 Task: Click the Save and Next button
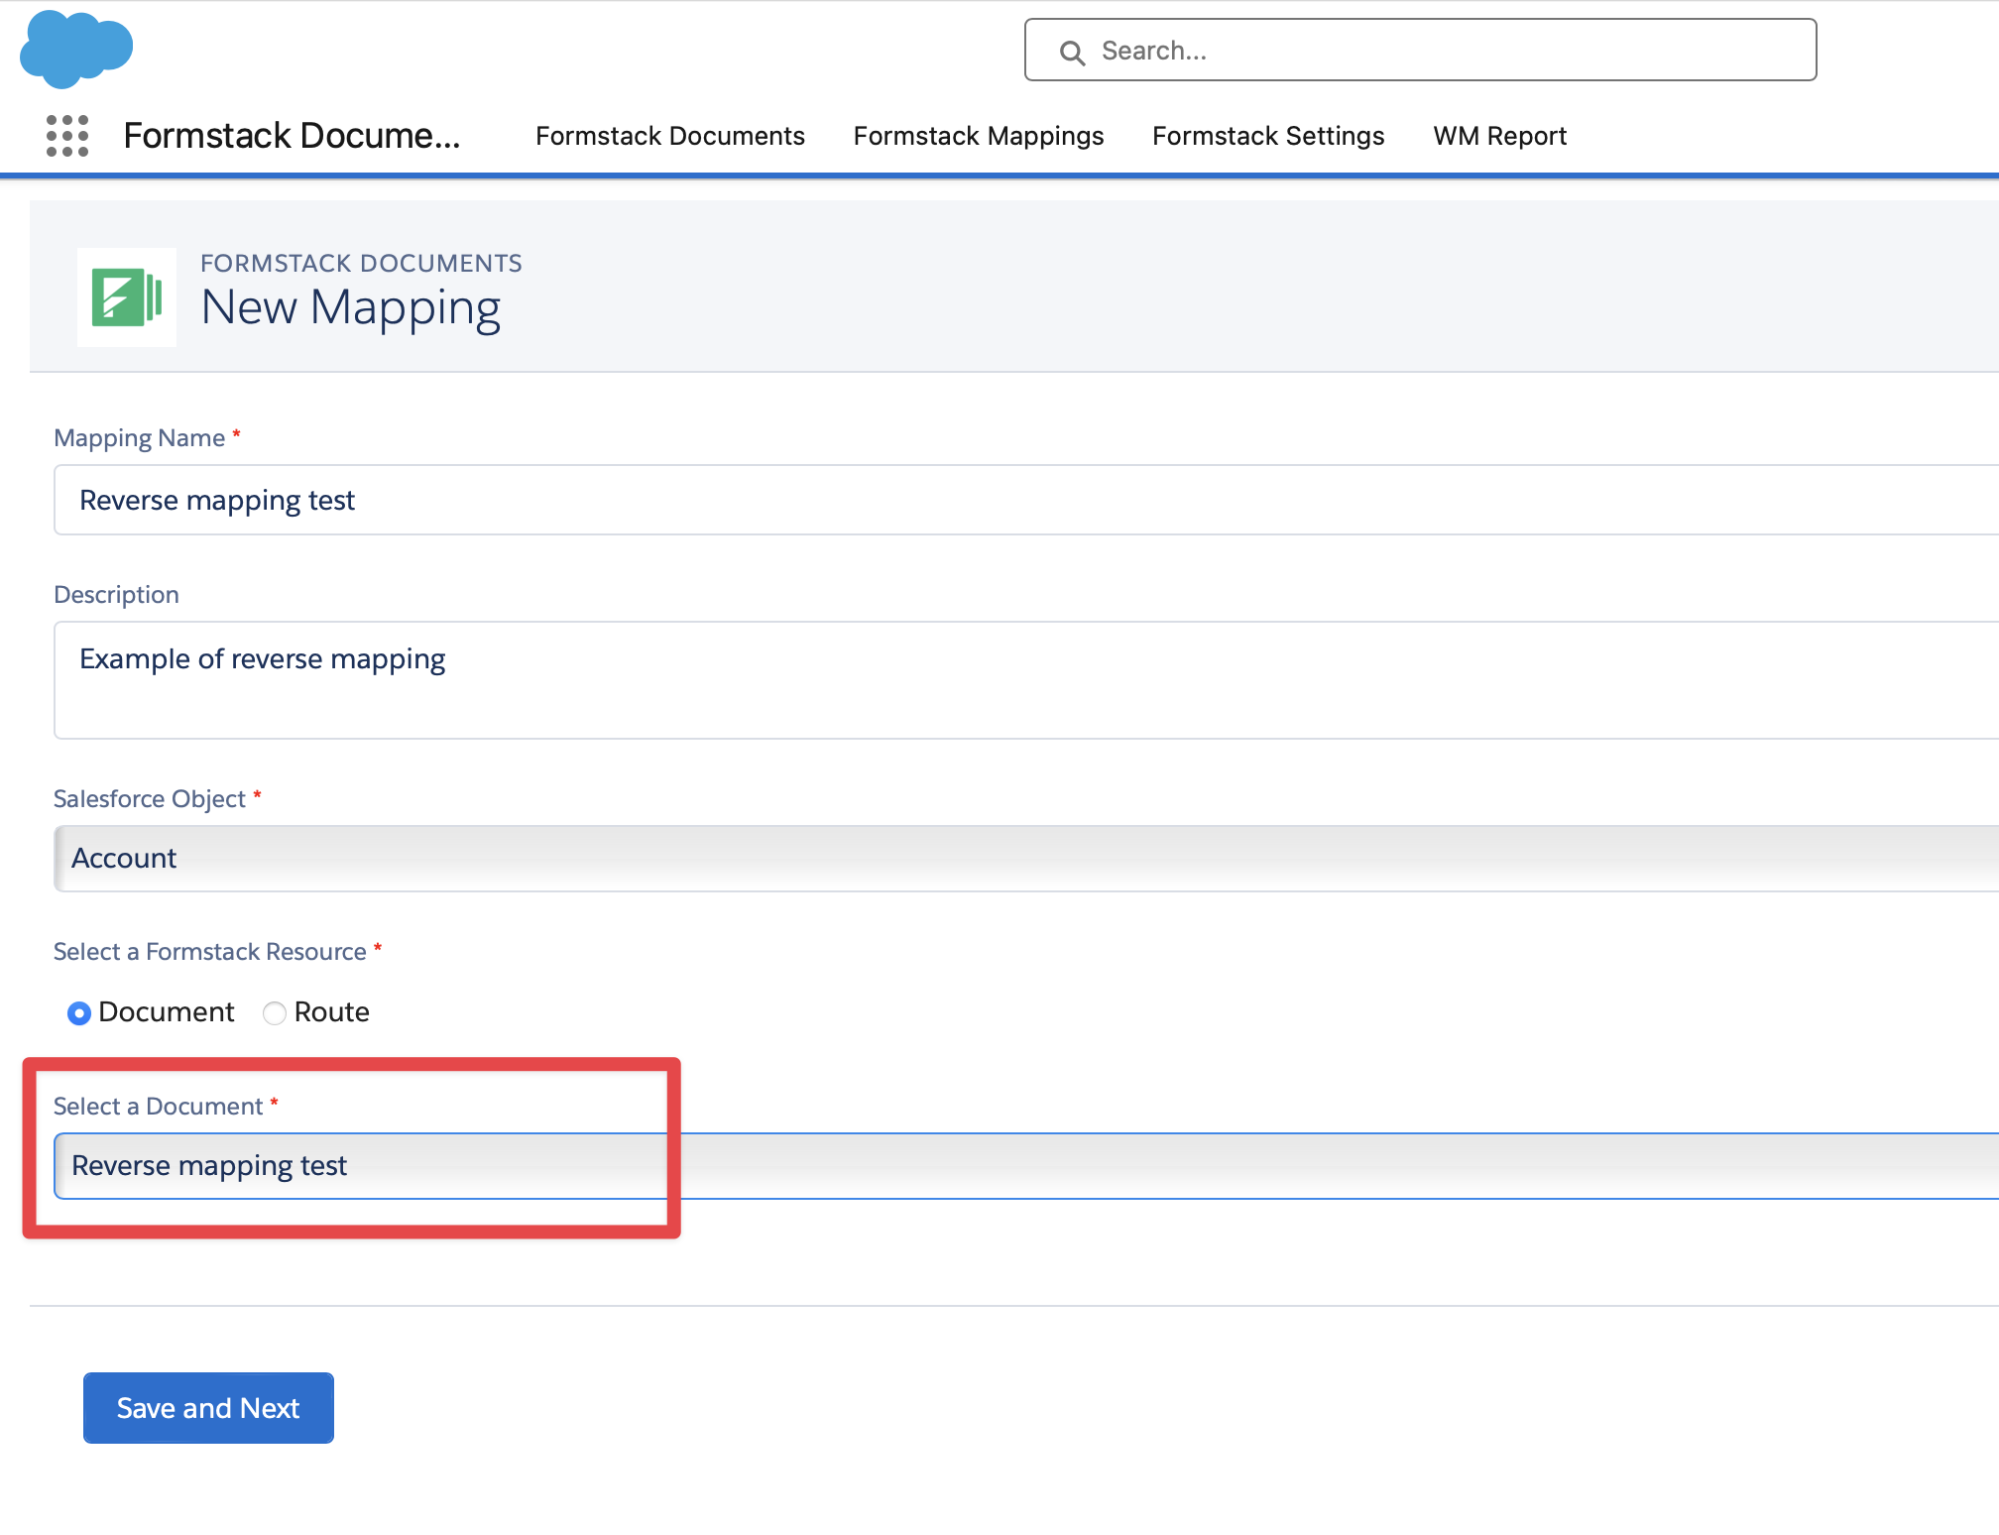point(208,1408)
